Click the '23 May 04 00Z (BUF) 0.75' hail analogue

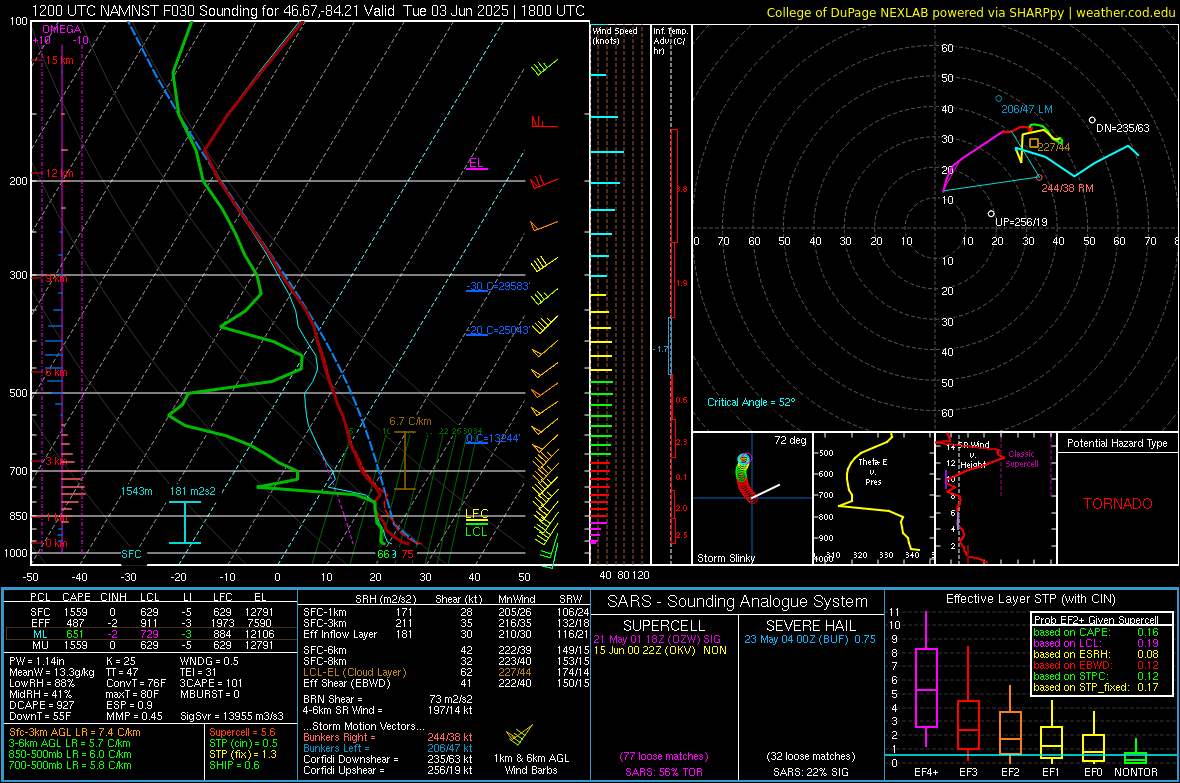(810, 638)
